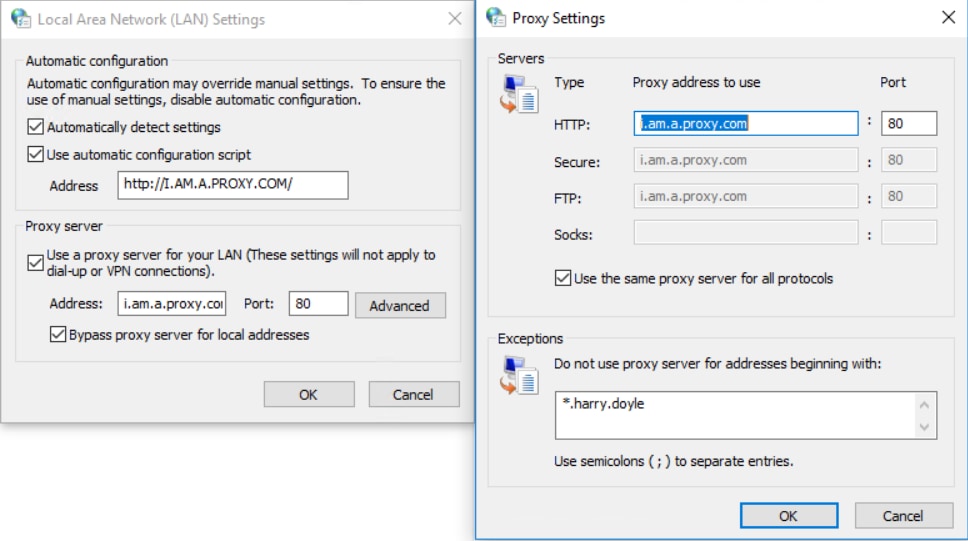This screenshot has height=541, width=968.
Task: Click the globe icon in LAN Settings title bar
Action: [x=20, y=19]
